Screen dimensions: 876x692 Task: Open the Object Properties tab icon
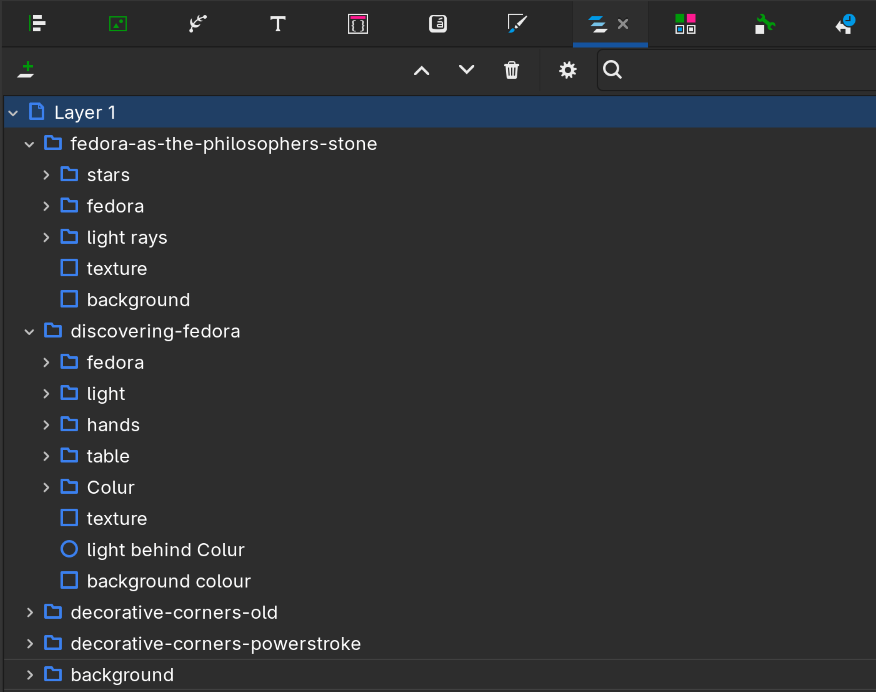[438, 23]
